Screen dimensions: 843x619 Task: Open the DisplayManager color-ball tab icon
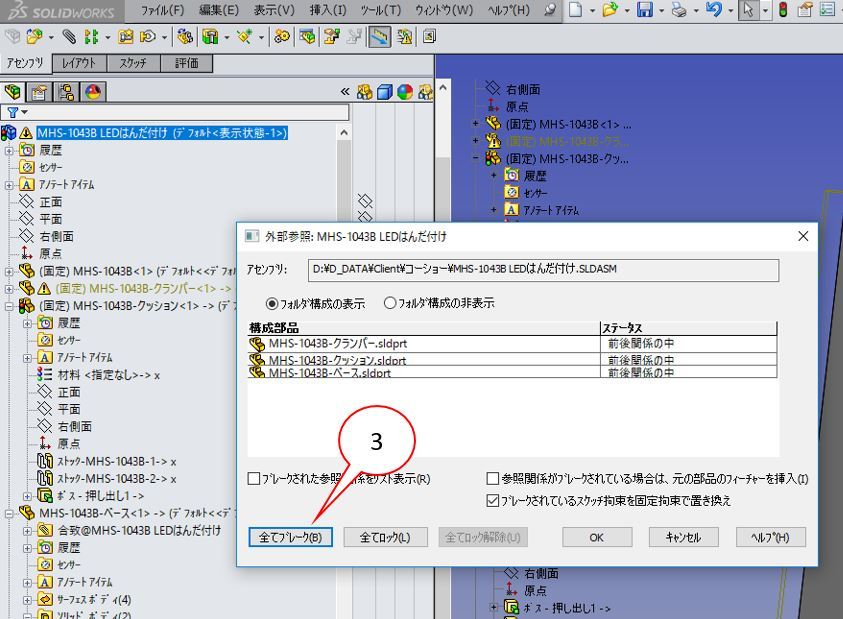click(x=94, y=92)
